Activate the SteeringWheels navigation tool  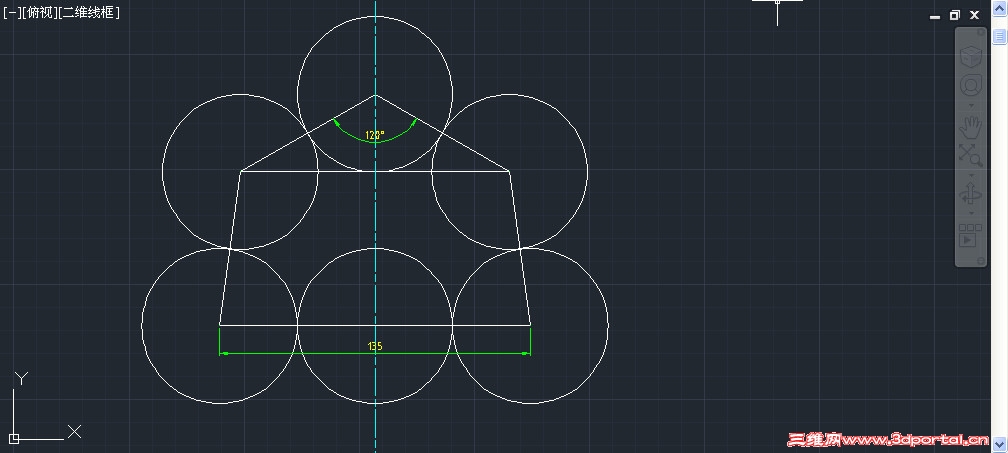pos(970,85)
